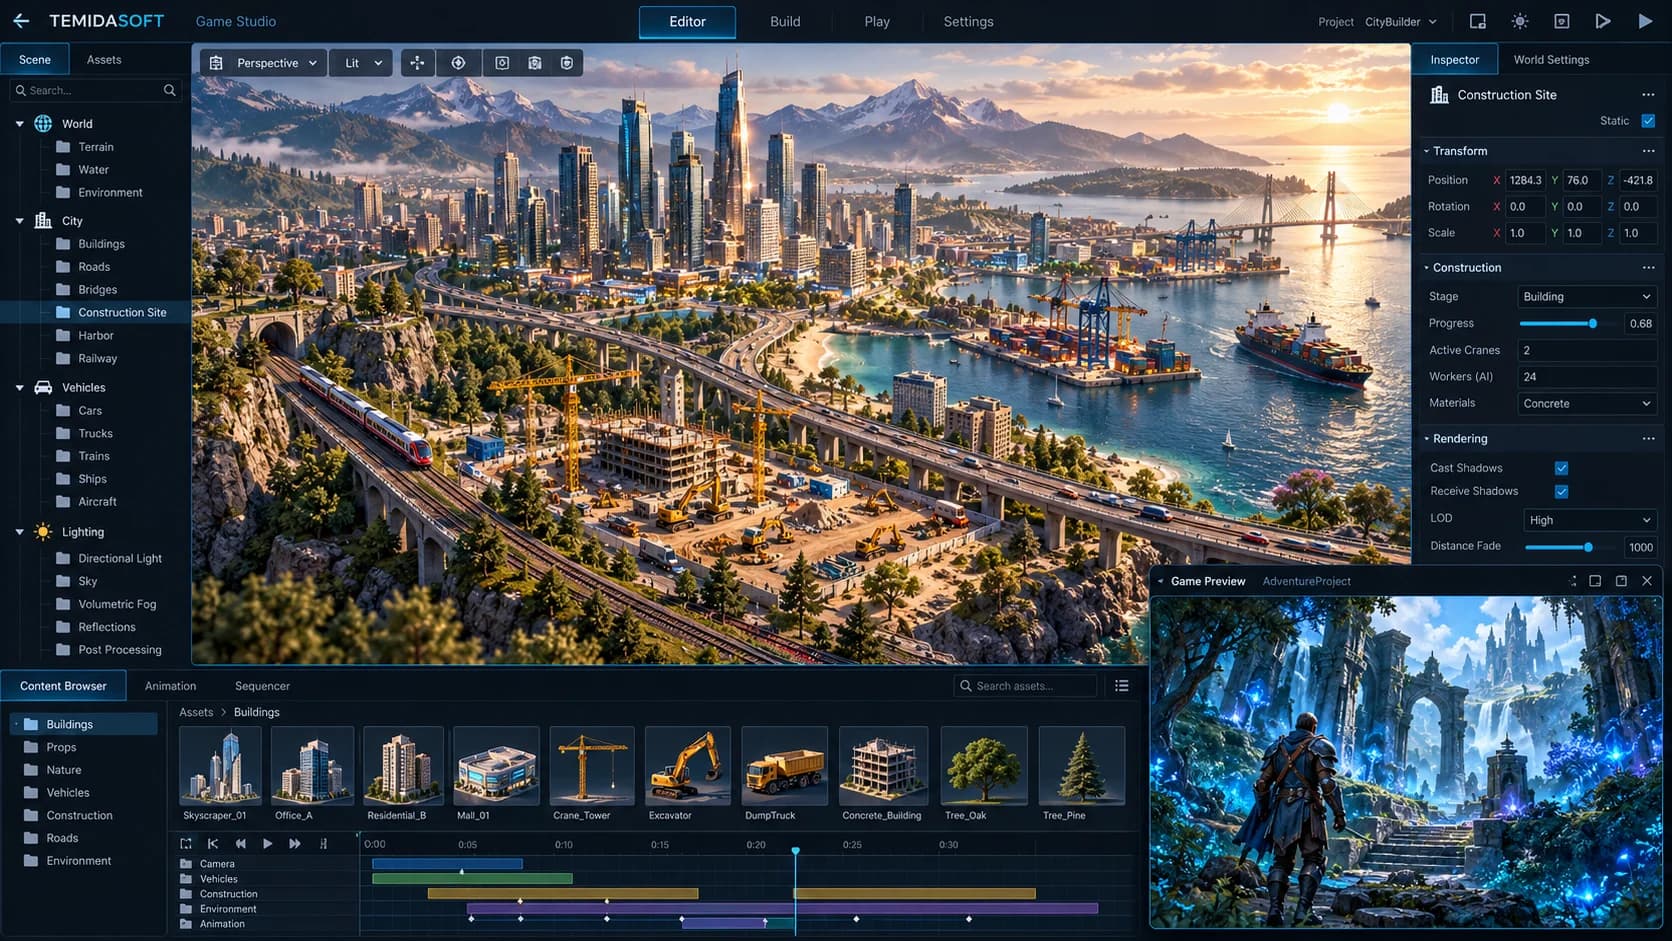This screenshot has width=1672, height=941.
Task: Click the layout window icon near the project name
Action: click(x=1478, y=21)
